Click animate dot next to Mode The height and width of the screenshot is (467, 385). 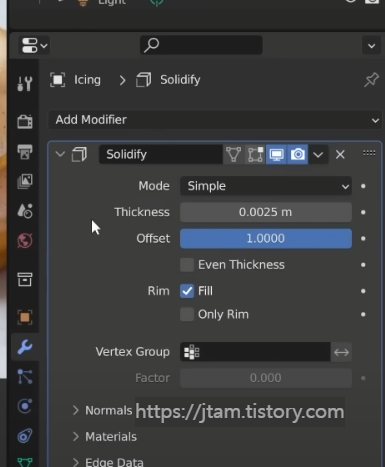click(363, 186)
